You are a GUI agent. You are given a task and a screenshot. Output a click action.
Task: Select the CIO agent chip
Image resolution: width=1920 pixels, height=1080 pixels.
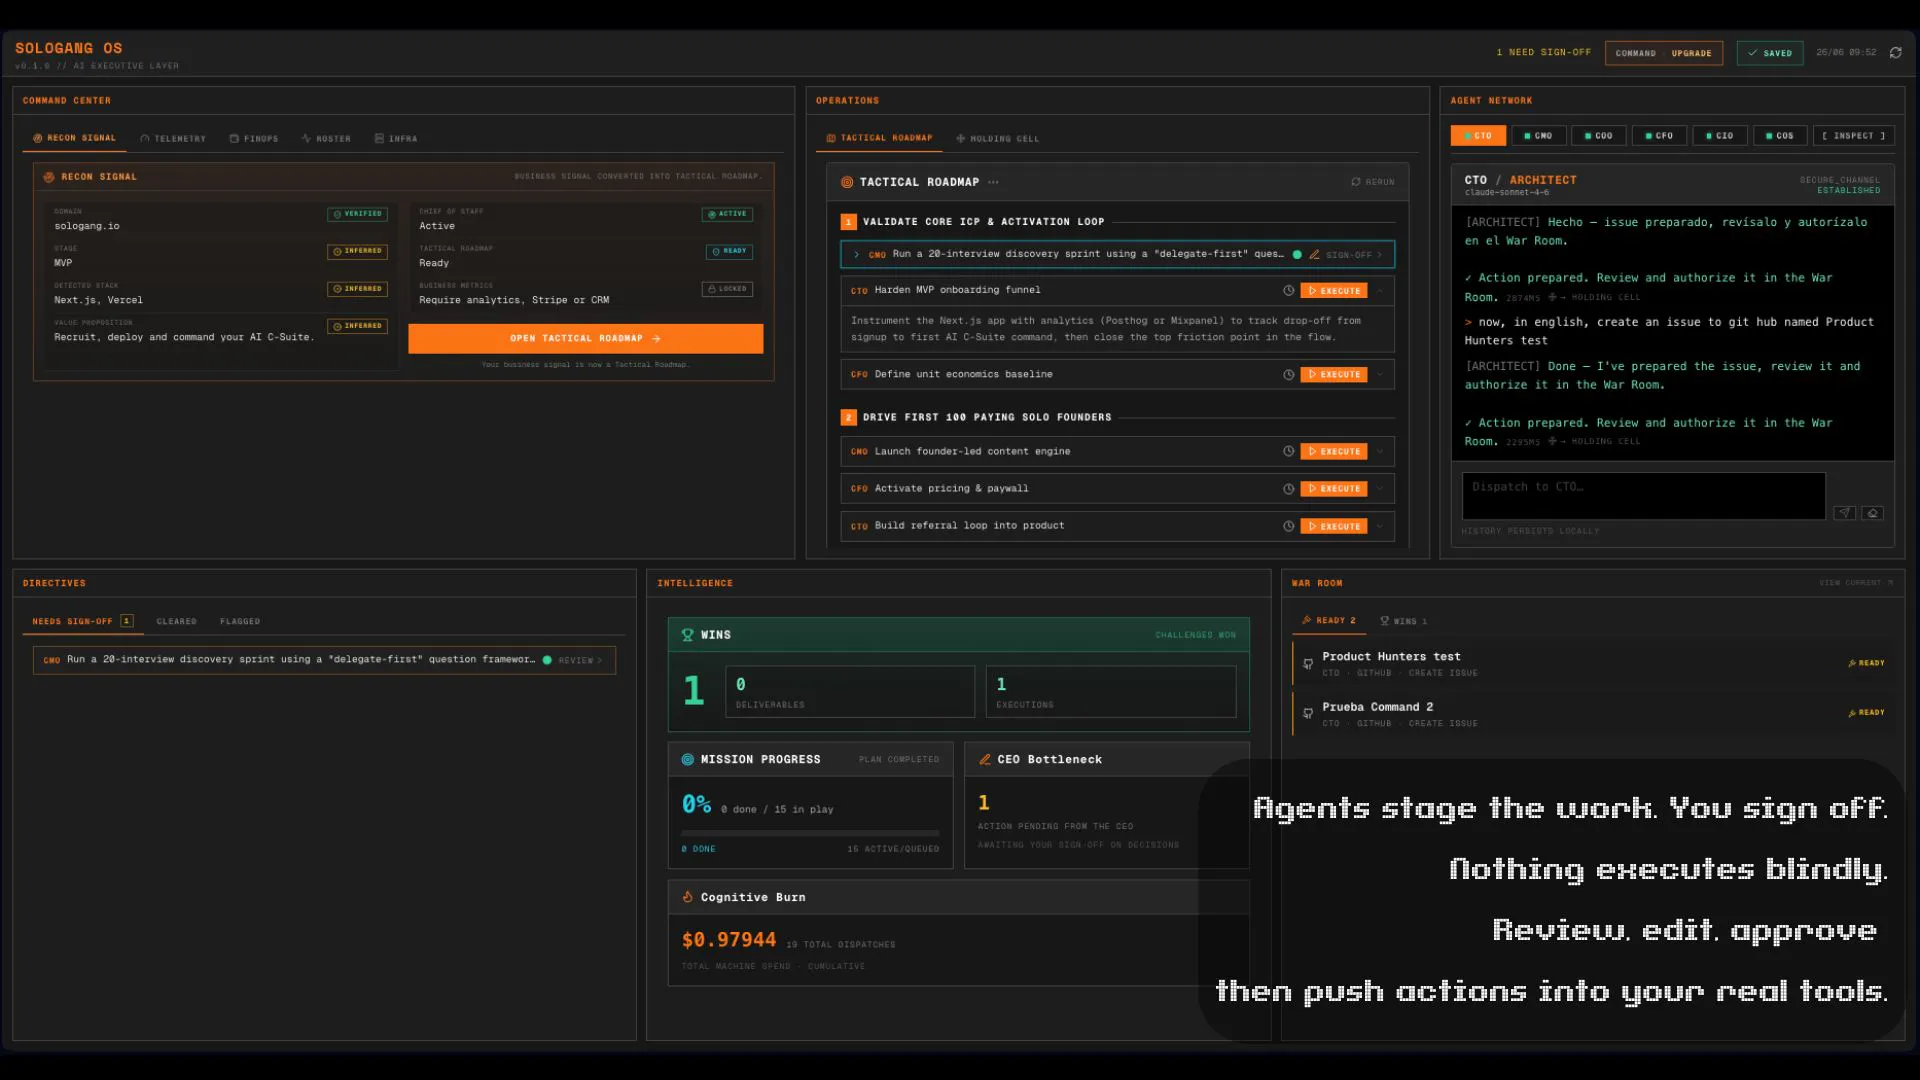[1719, 136]
